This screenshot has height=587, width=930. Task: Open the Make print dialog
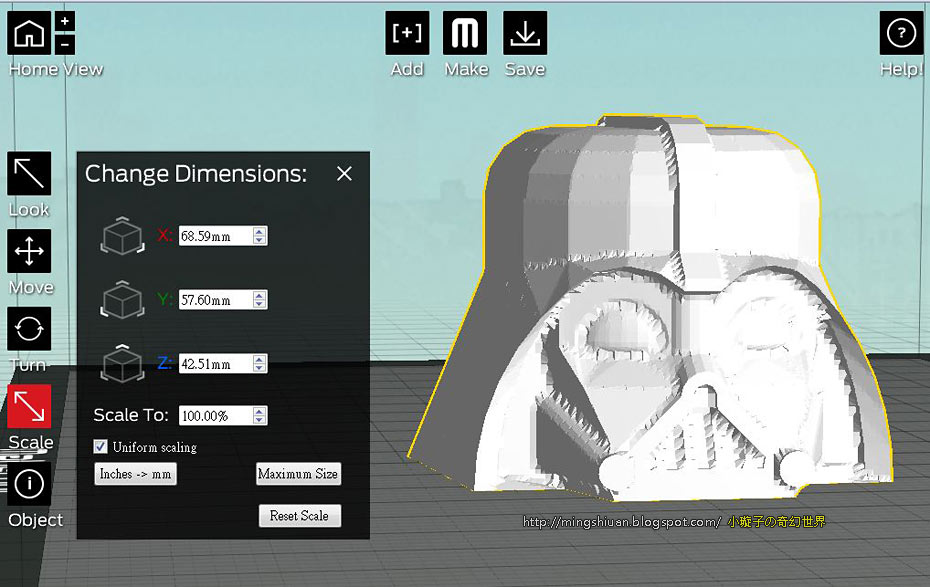pyautogui.click(x=465, y=33)
